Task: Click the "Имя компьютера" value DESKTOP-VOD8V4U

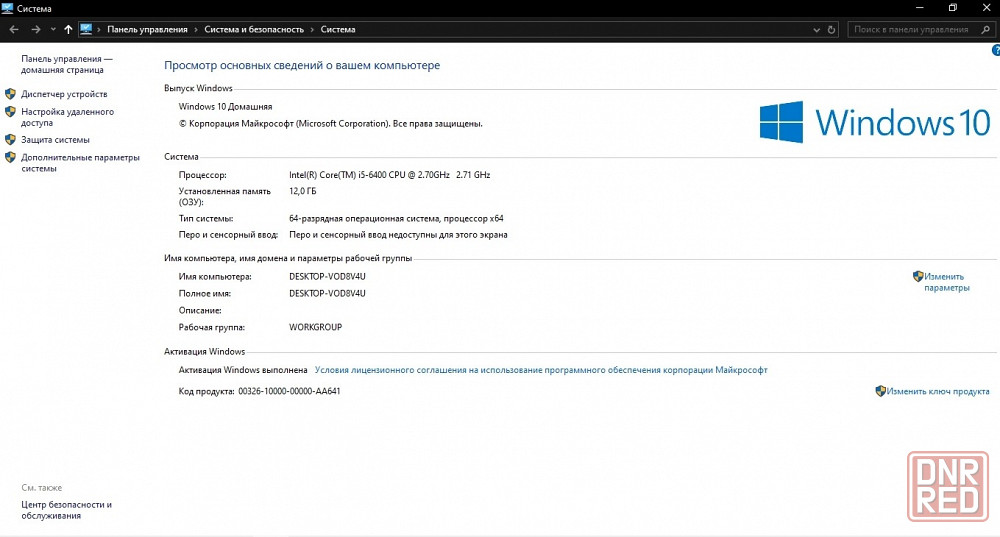Action: click(x=327, y=277)
